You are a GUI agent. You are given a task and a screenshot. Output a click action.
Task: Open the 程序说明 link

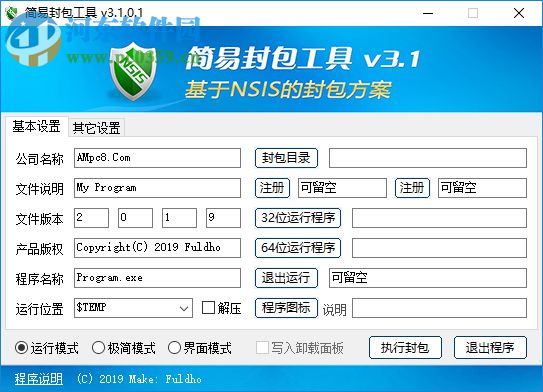(38, 379)
